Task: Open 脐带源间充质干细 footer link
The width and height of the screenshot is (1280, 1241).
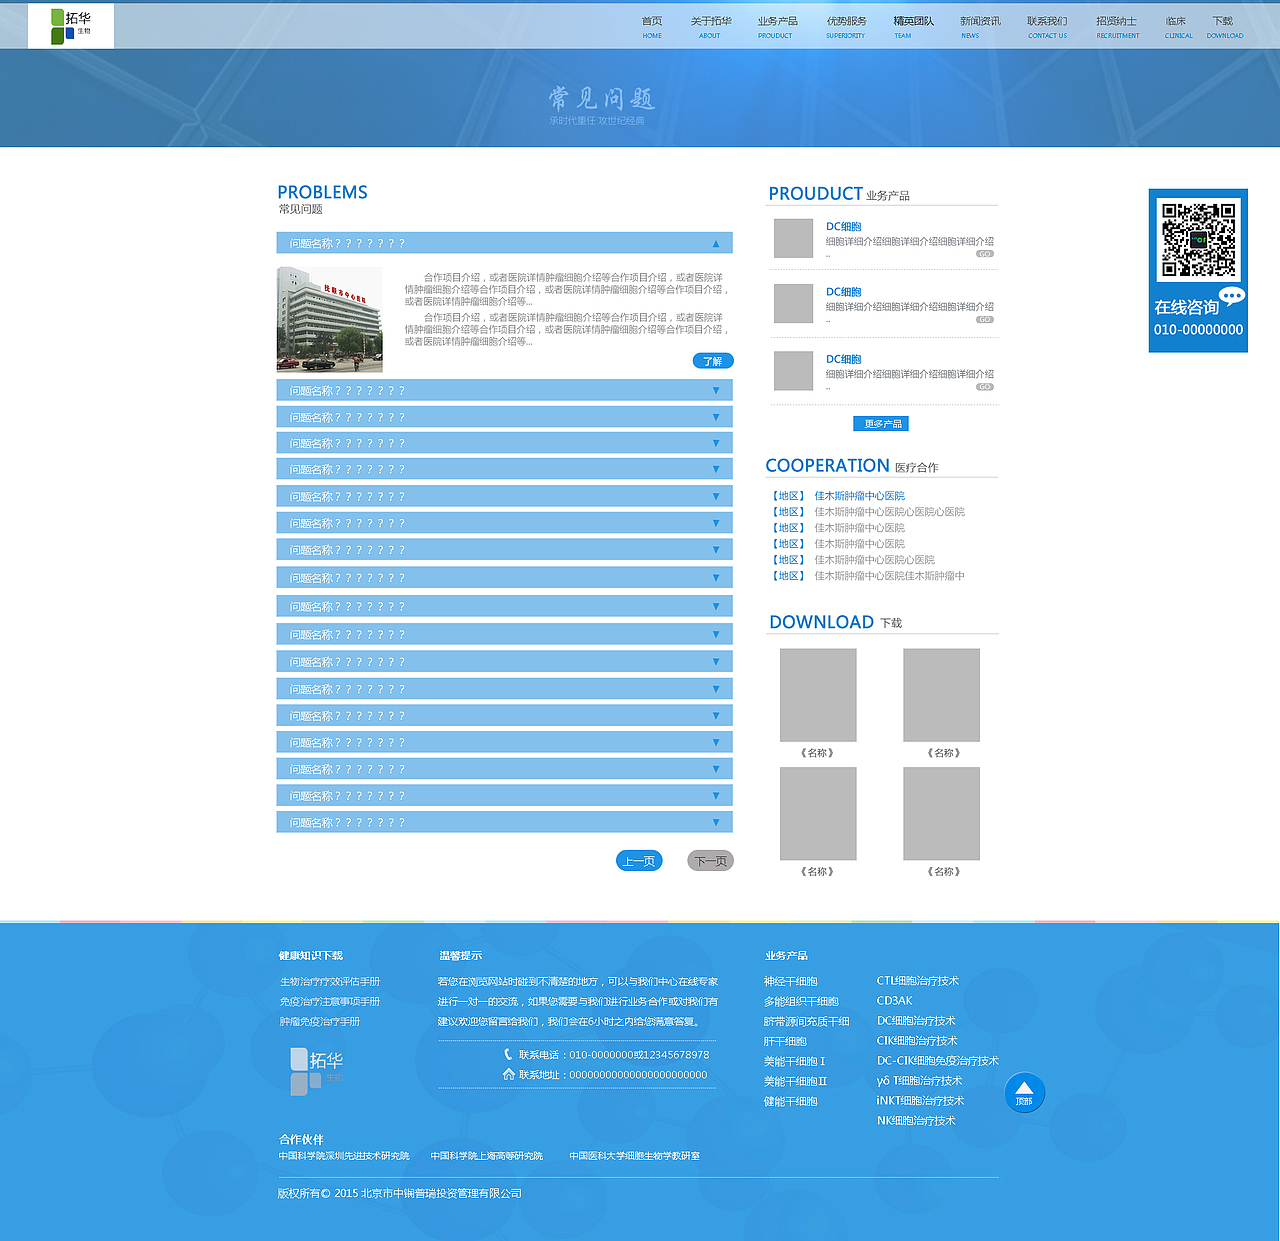Action: (807, 1022)
